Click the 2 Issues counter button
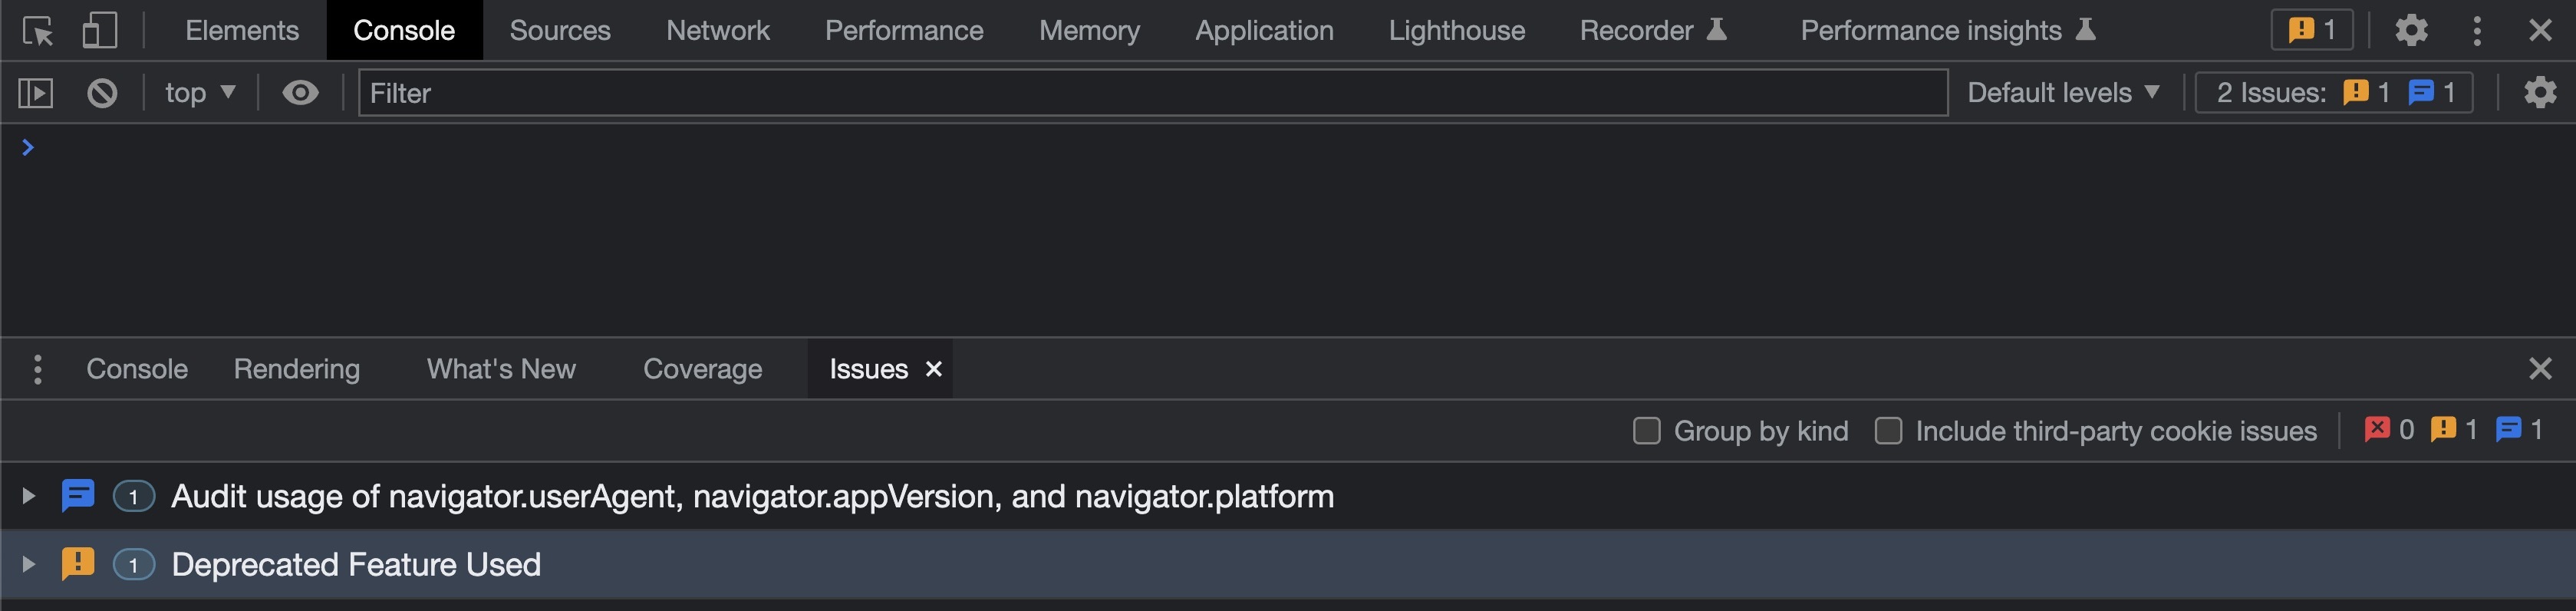2576x611 pixels. (x=2334, y=93)
